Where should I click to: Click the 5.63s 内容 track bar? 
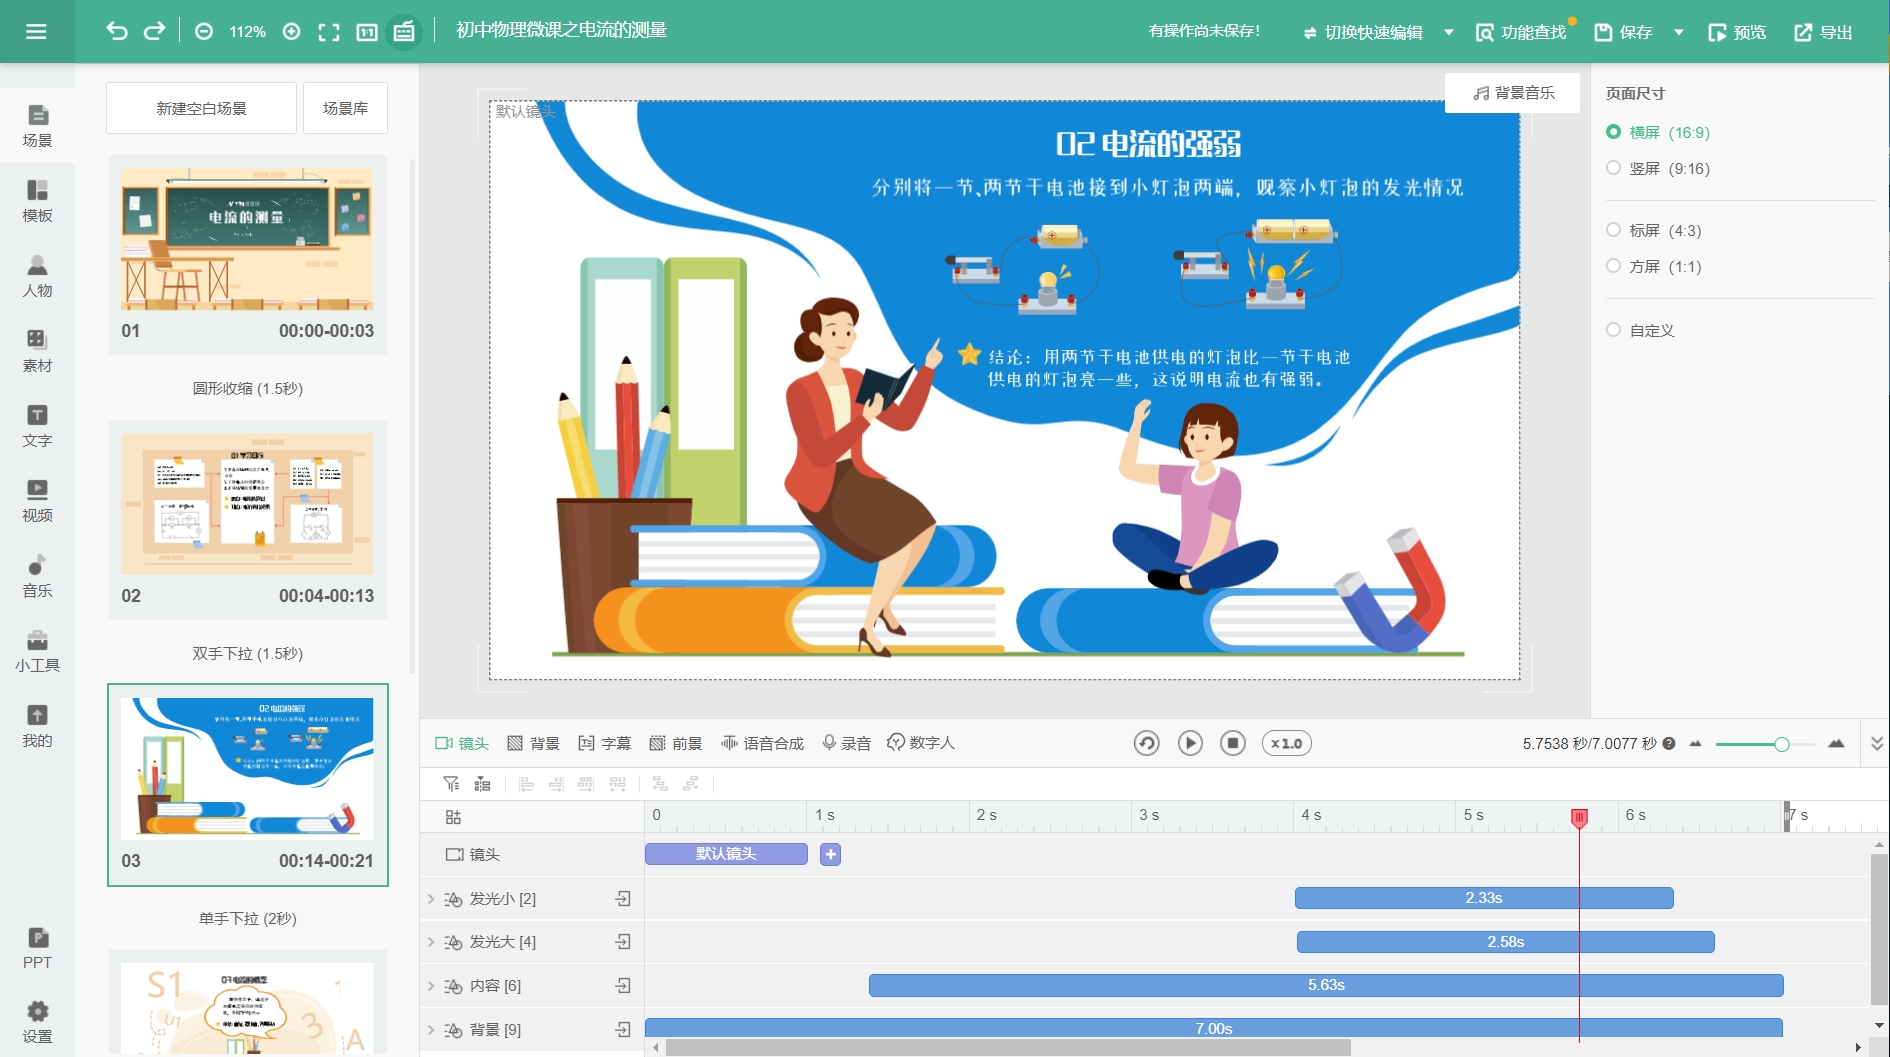(1326, 985)
